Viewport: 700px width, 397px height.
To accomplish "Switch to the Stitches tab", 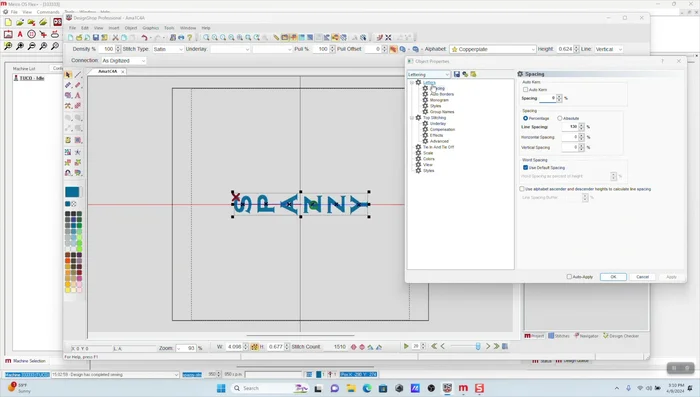I will [x=559, y=336].
